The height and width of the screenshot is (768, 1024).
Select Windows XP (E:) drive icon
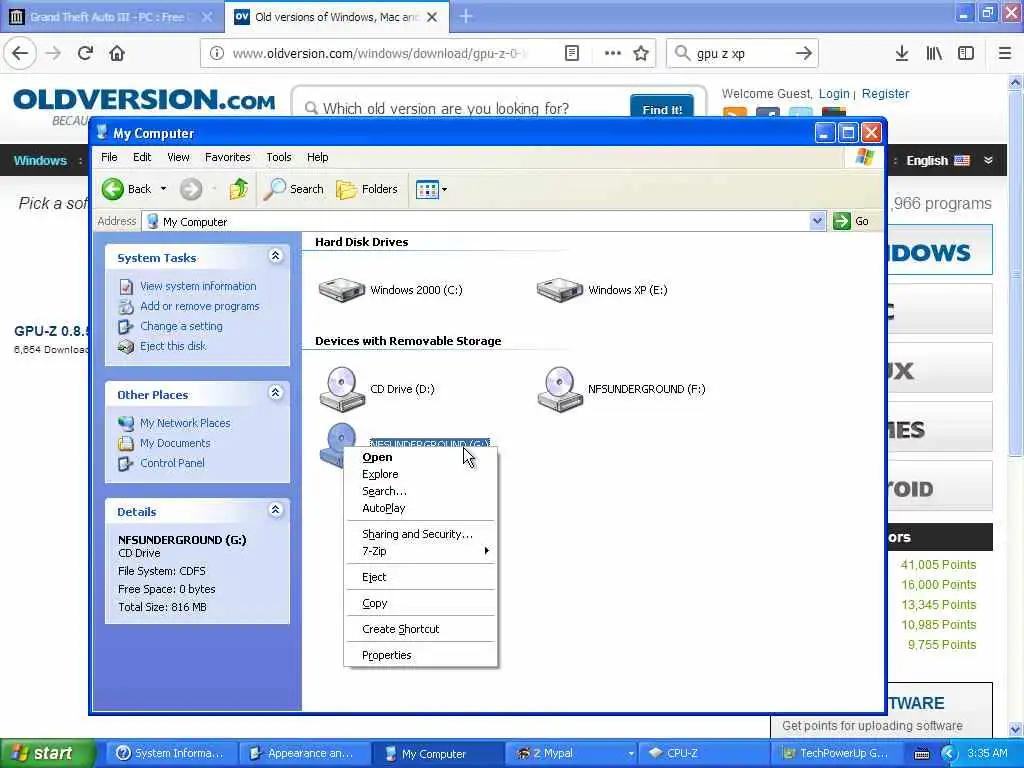pos(560,289)
